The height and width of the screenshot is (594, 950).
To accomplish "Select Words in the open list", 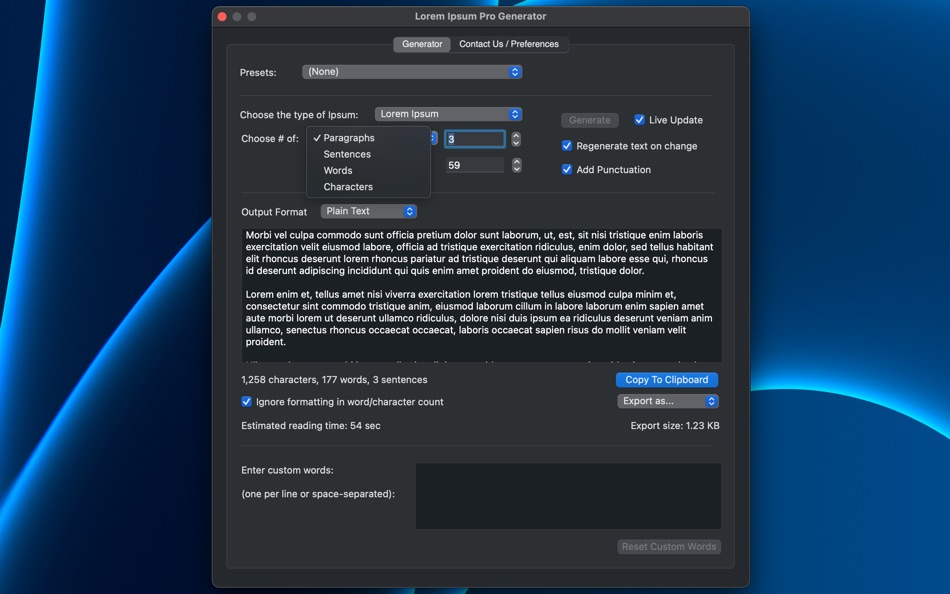I will tap(338, 170).
